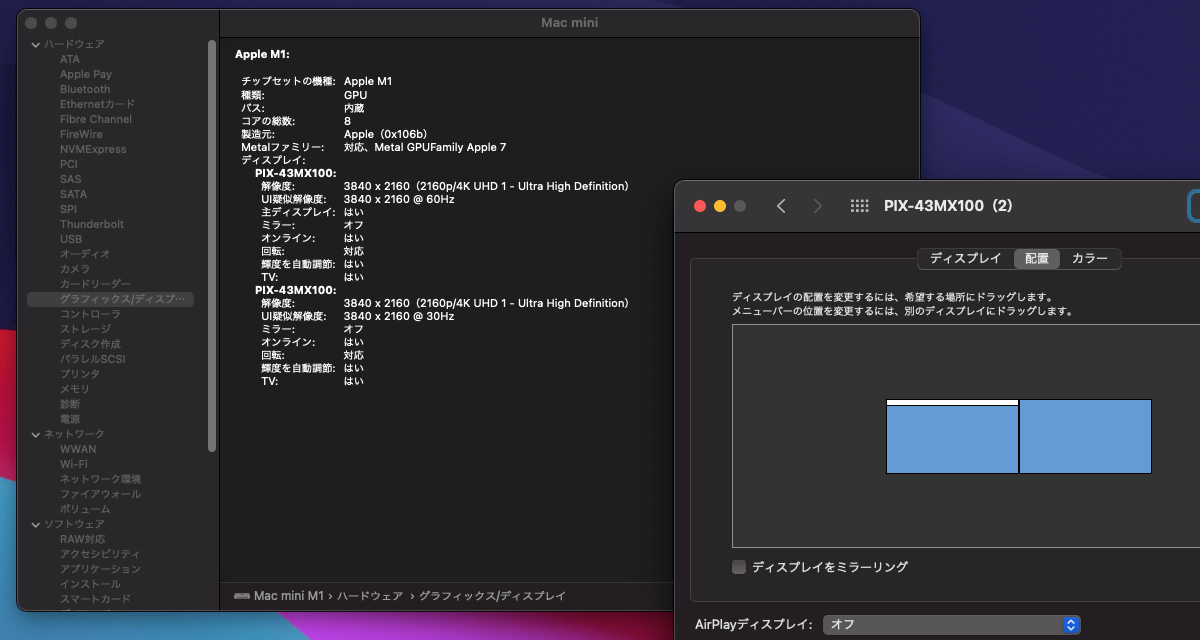The height and width of the screenshot is (640, 1200).
Task: Select Thunderbolt in the sidebar
Action: 92,224
